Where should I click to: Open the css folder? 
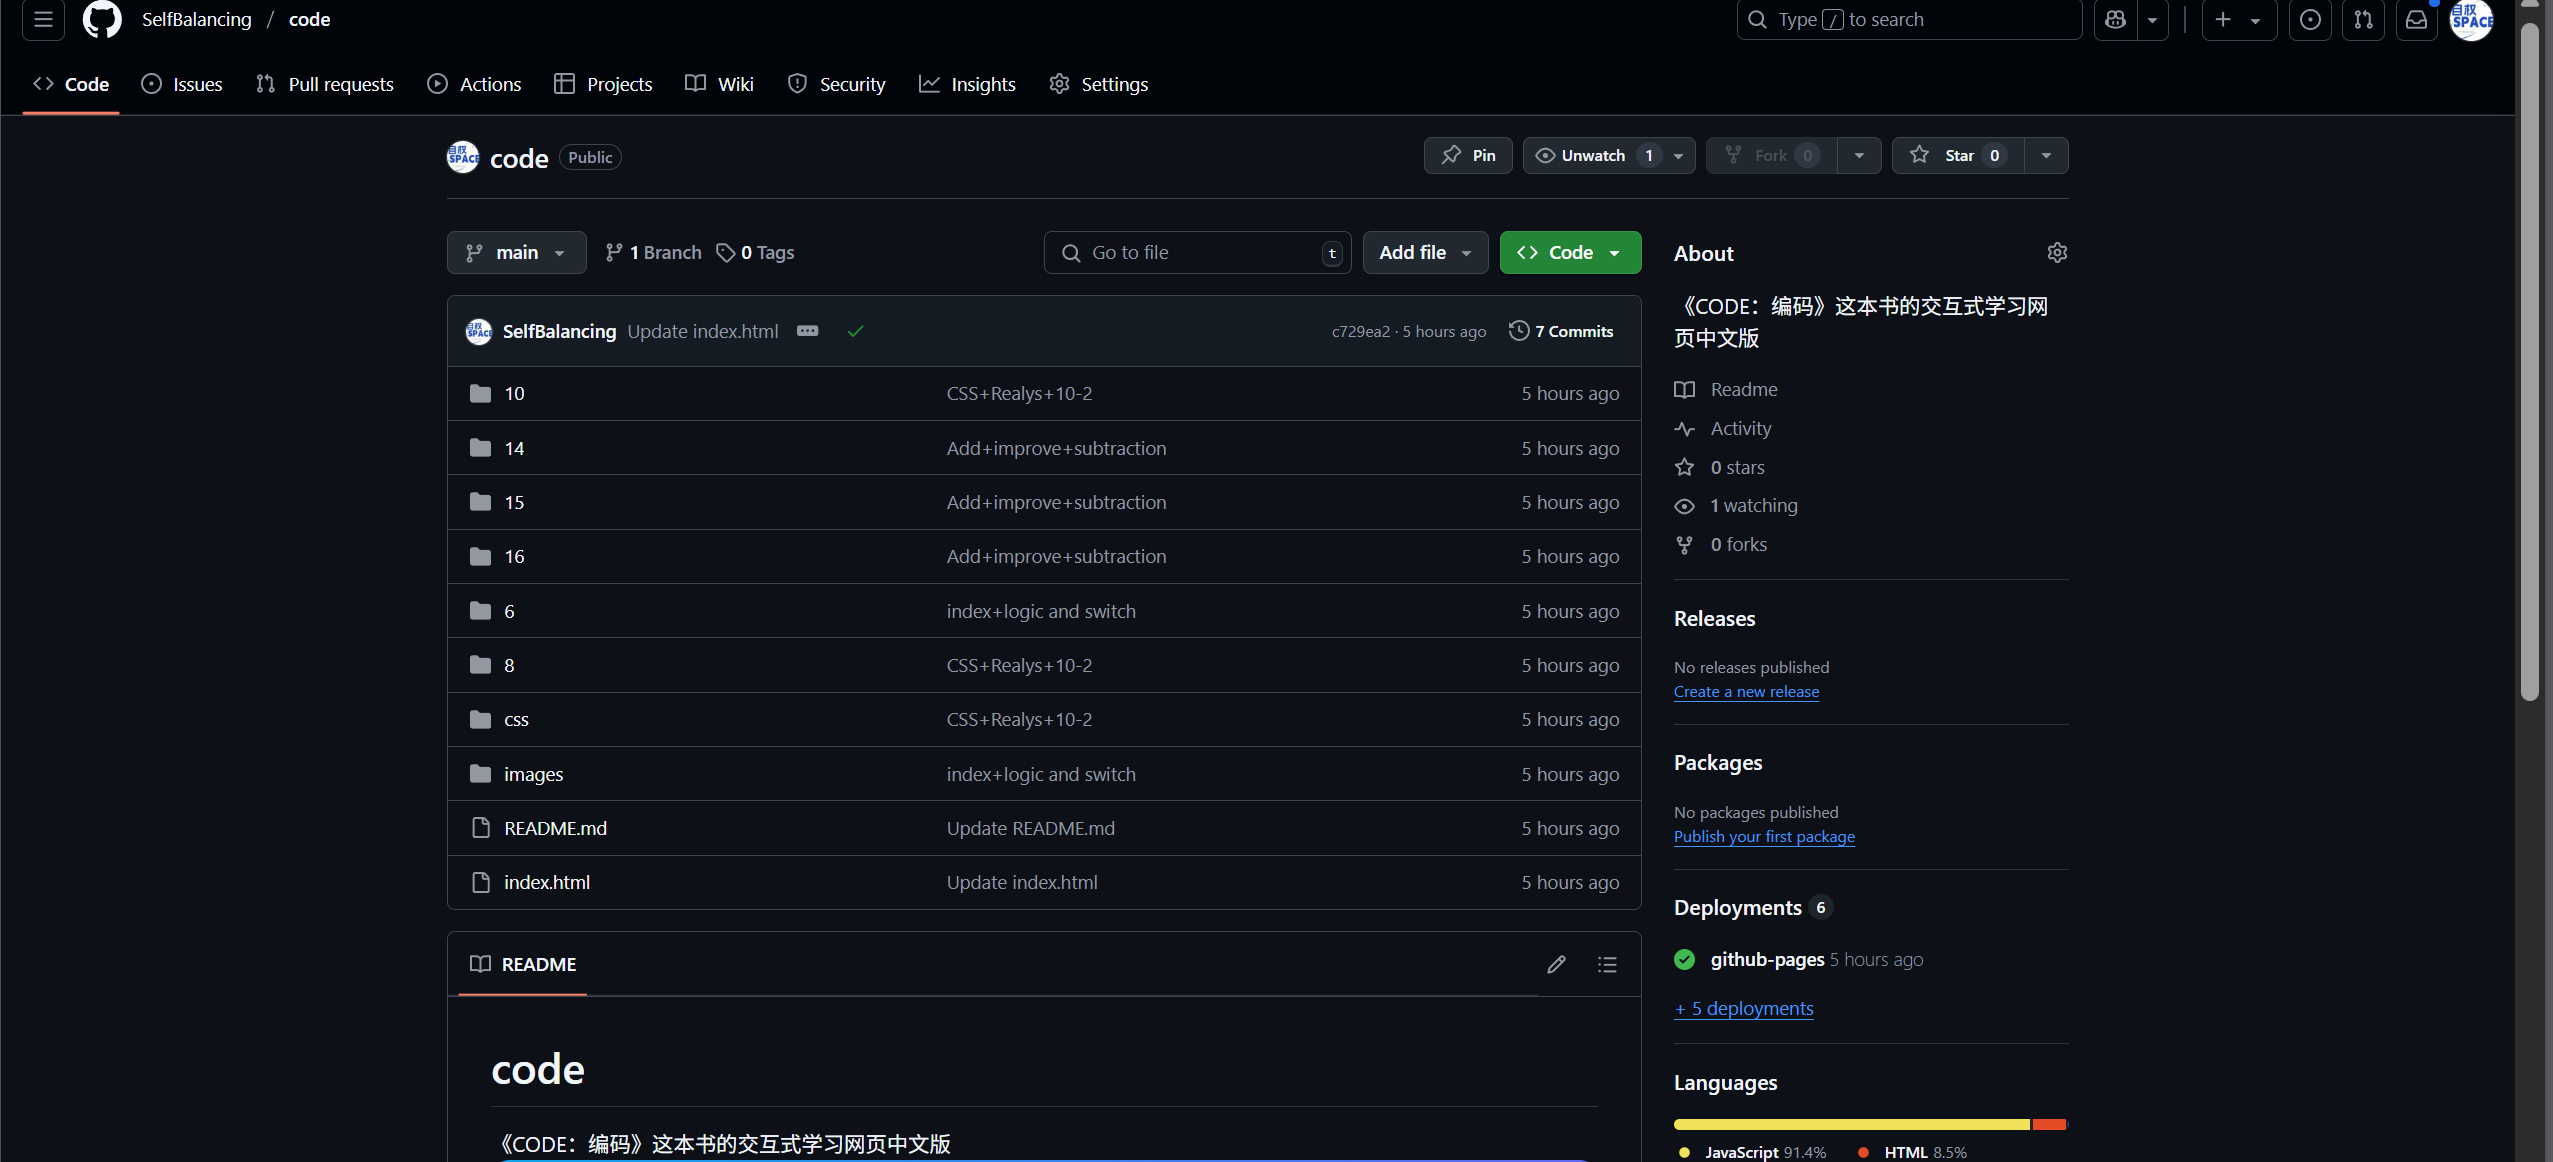(x=516, y=719)
